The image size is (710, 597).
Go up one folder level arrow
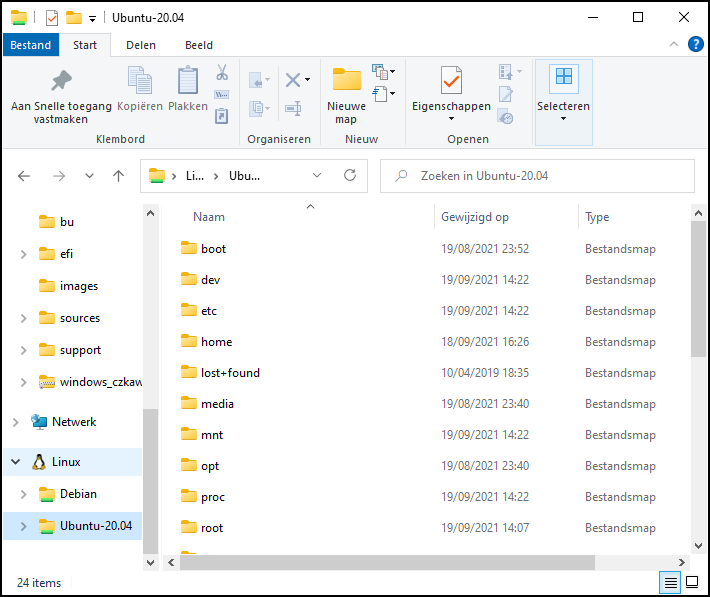(119, 176)
